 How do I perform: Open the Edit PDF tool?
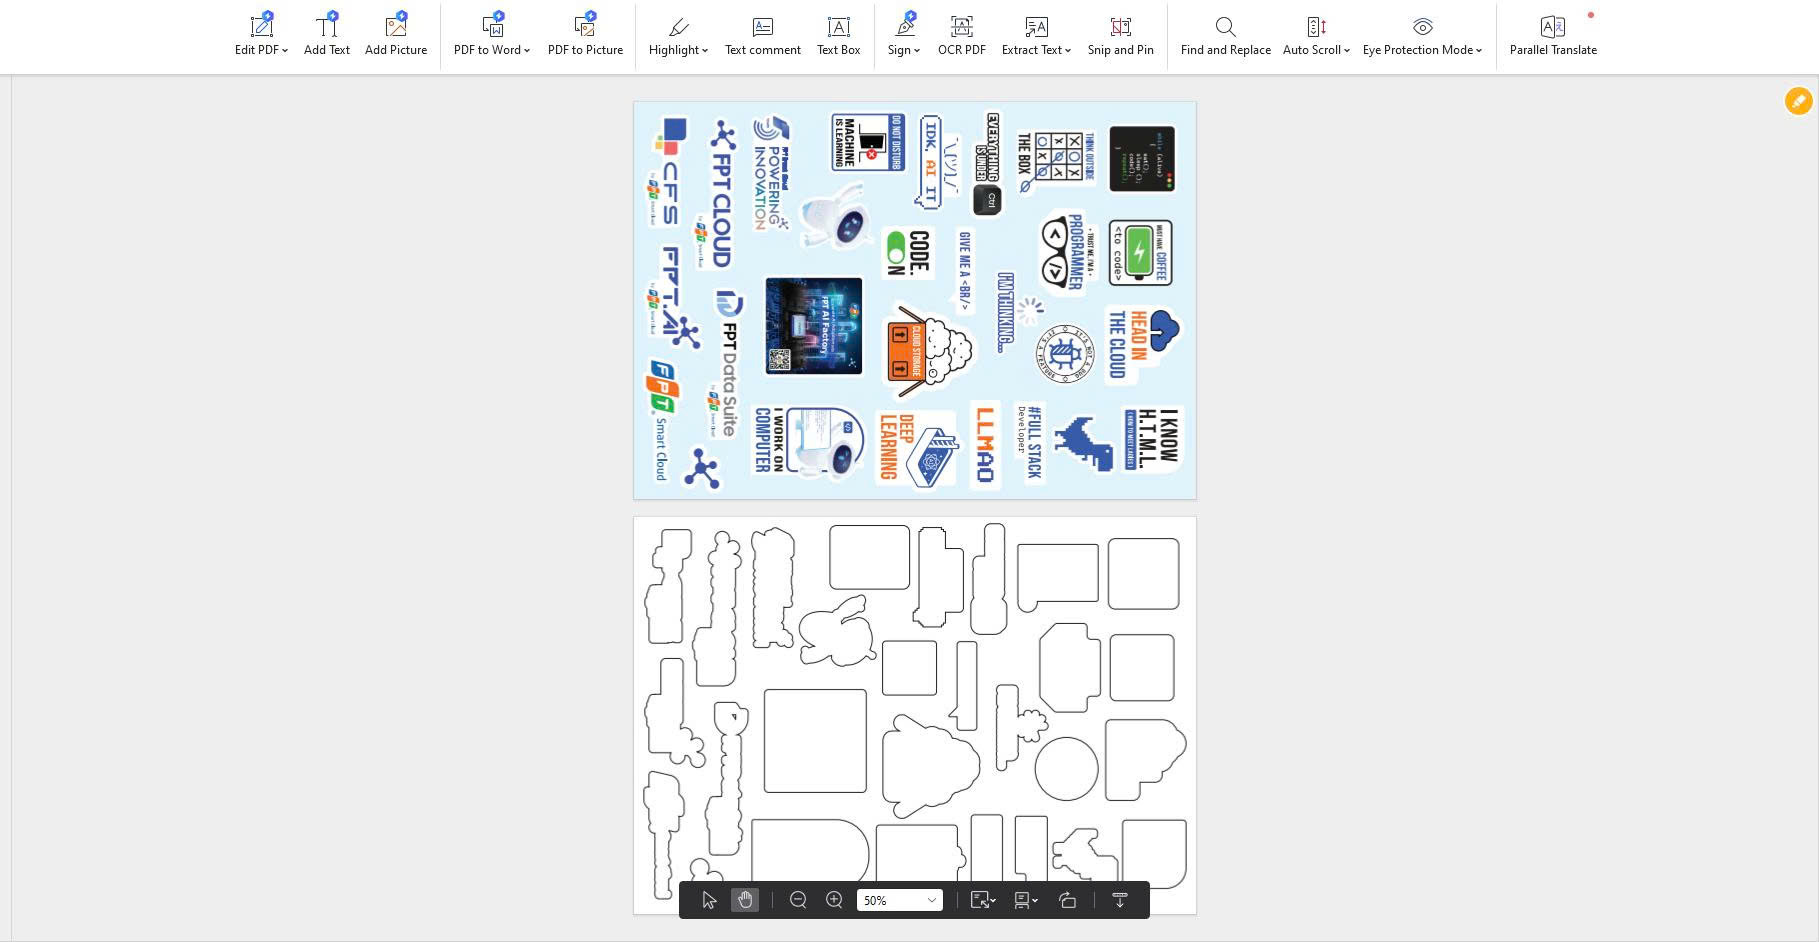(x=261, y=35)
